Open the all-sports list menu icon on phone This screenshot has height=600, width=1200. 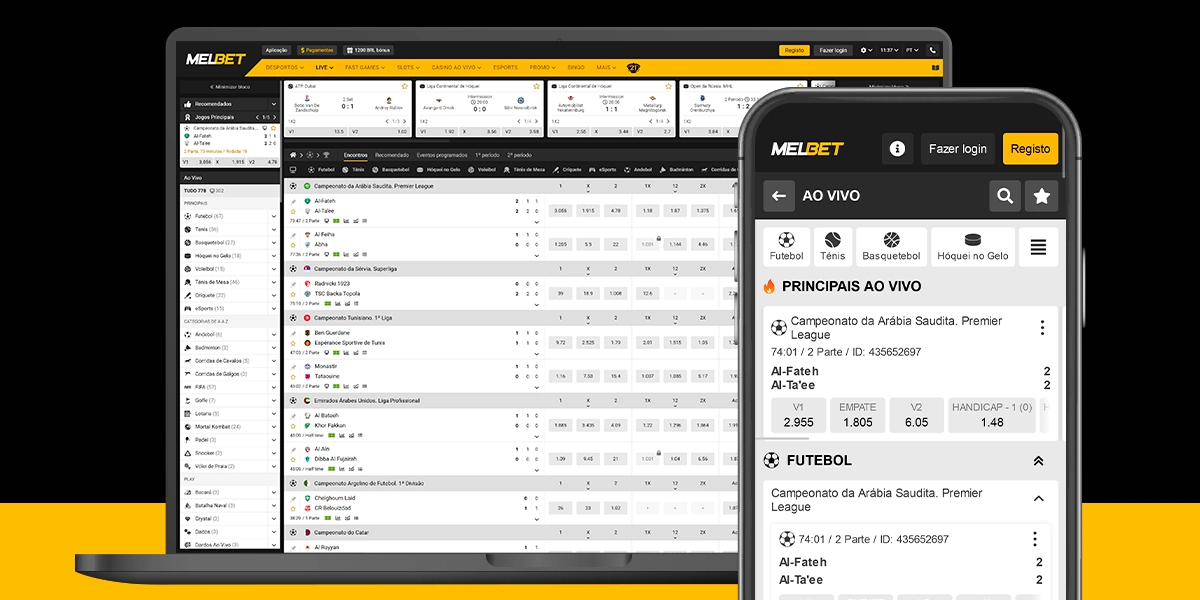pyautogui.click(x=1038, y=247)
